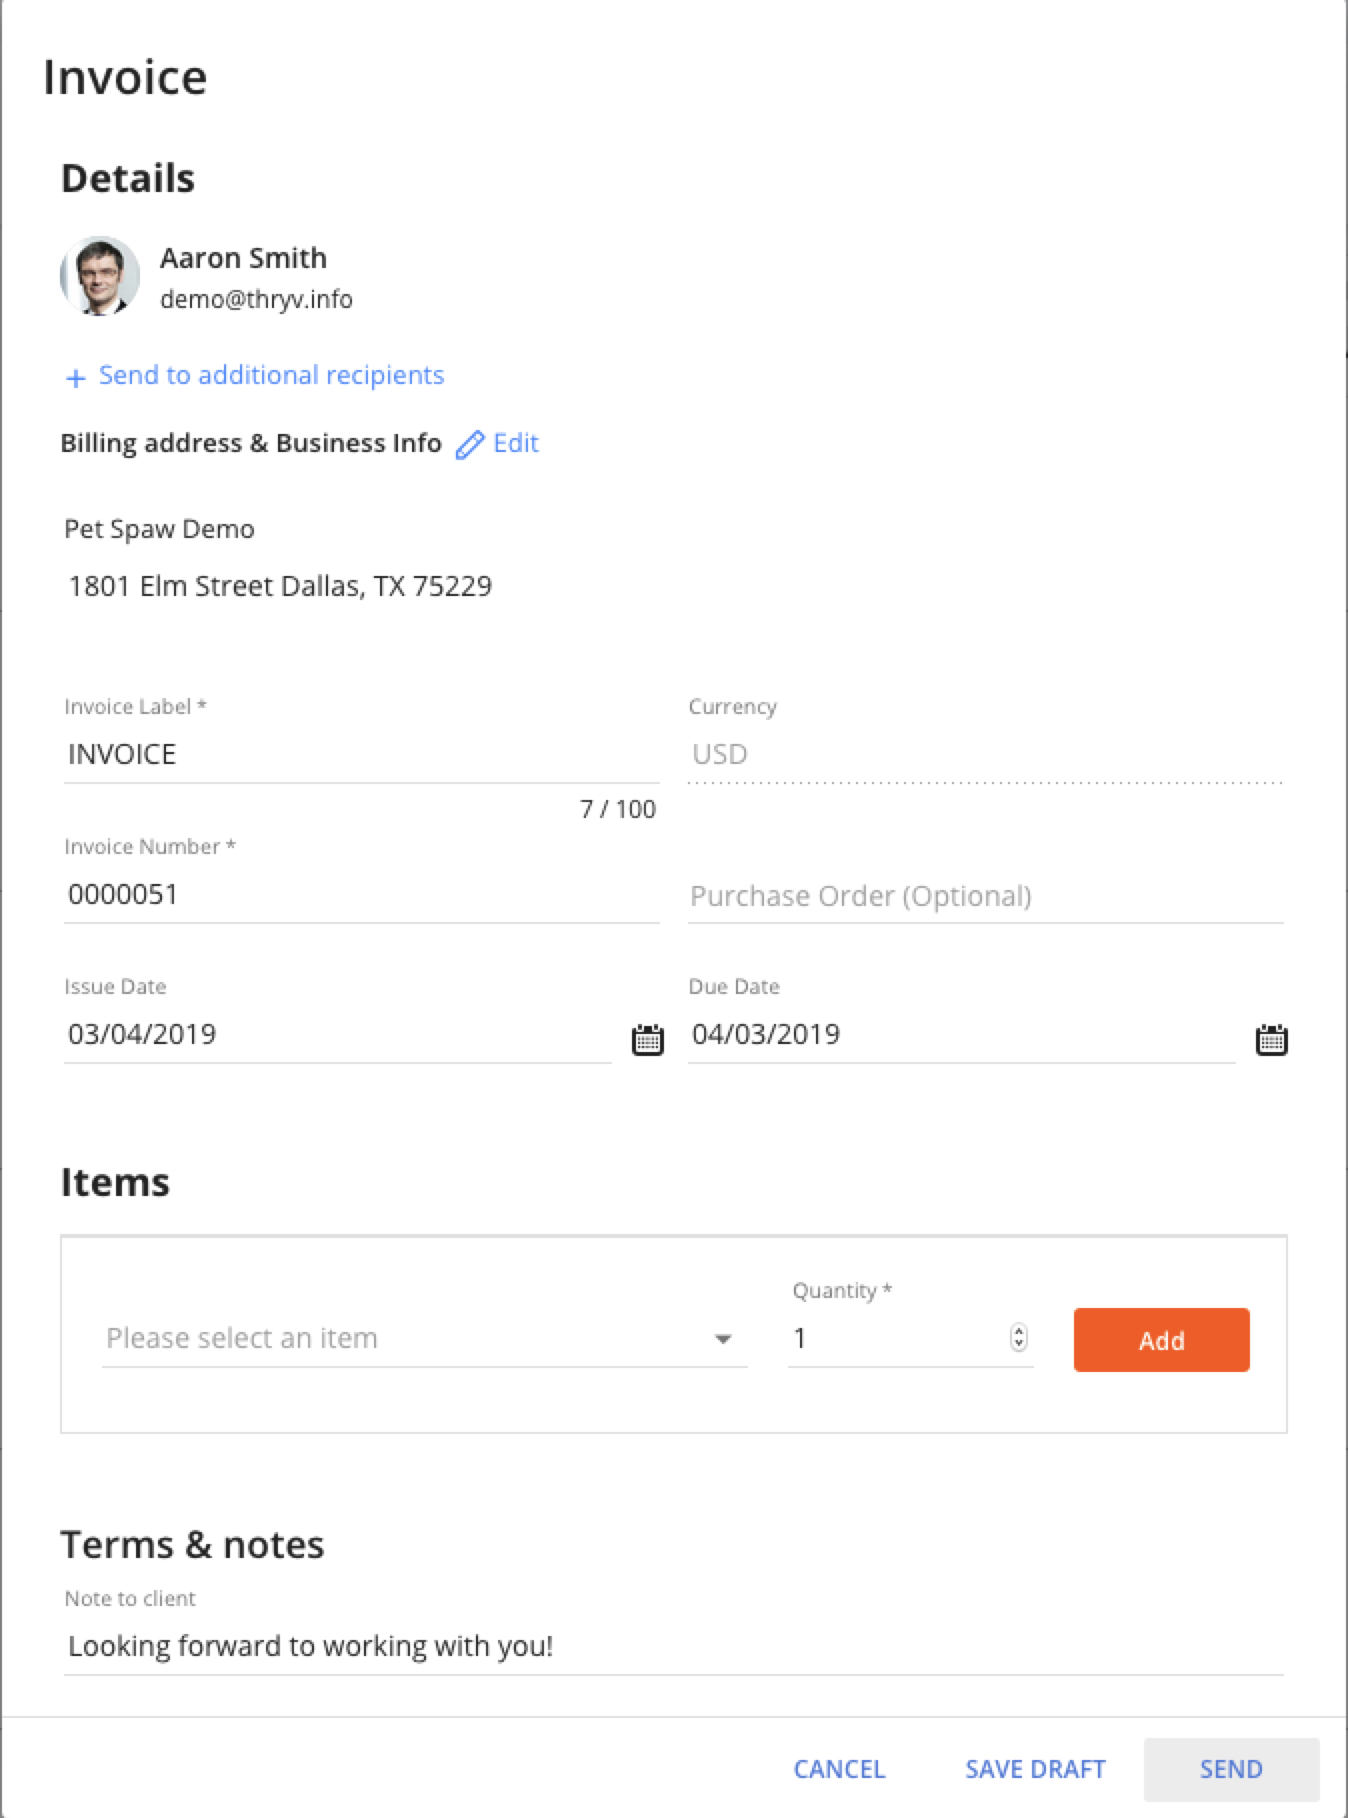This screenshot has width=1348, height=1818.
Task: Cancel the invoice
Action: tap(839, 1769)
